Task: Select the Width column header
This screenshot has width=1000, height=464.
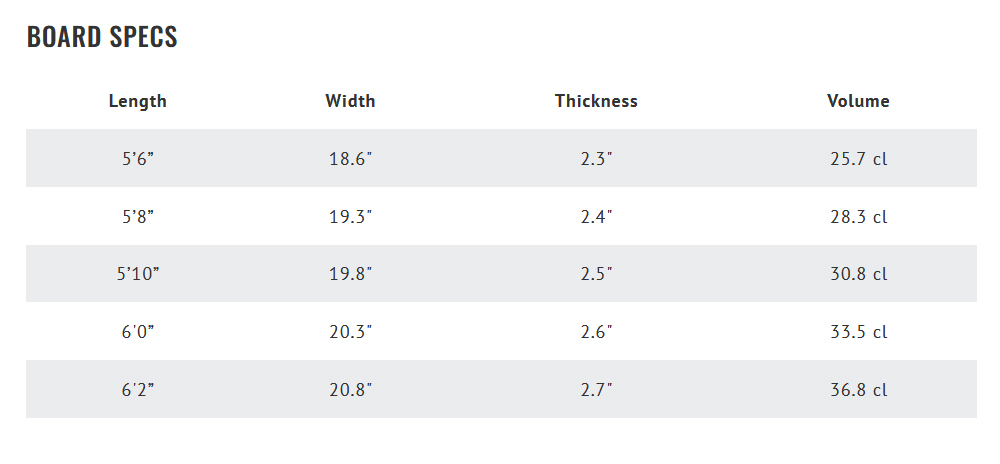Action: (x=350, y=101)
